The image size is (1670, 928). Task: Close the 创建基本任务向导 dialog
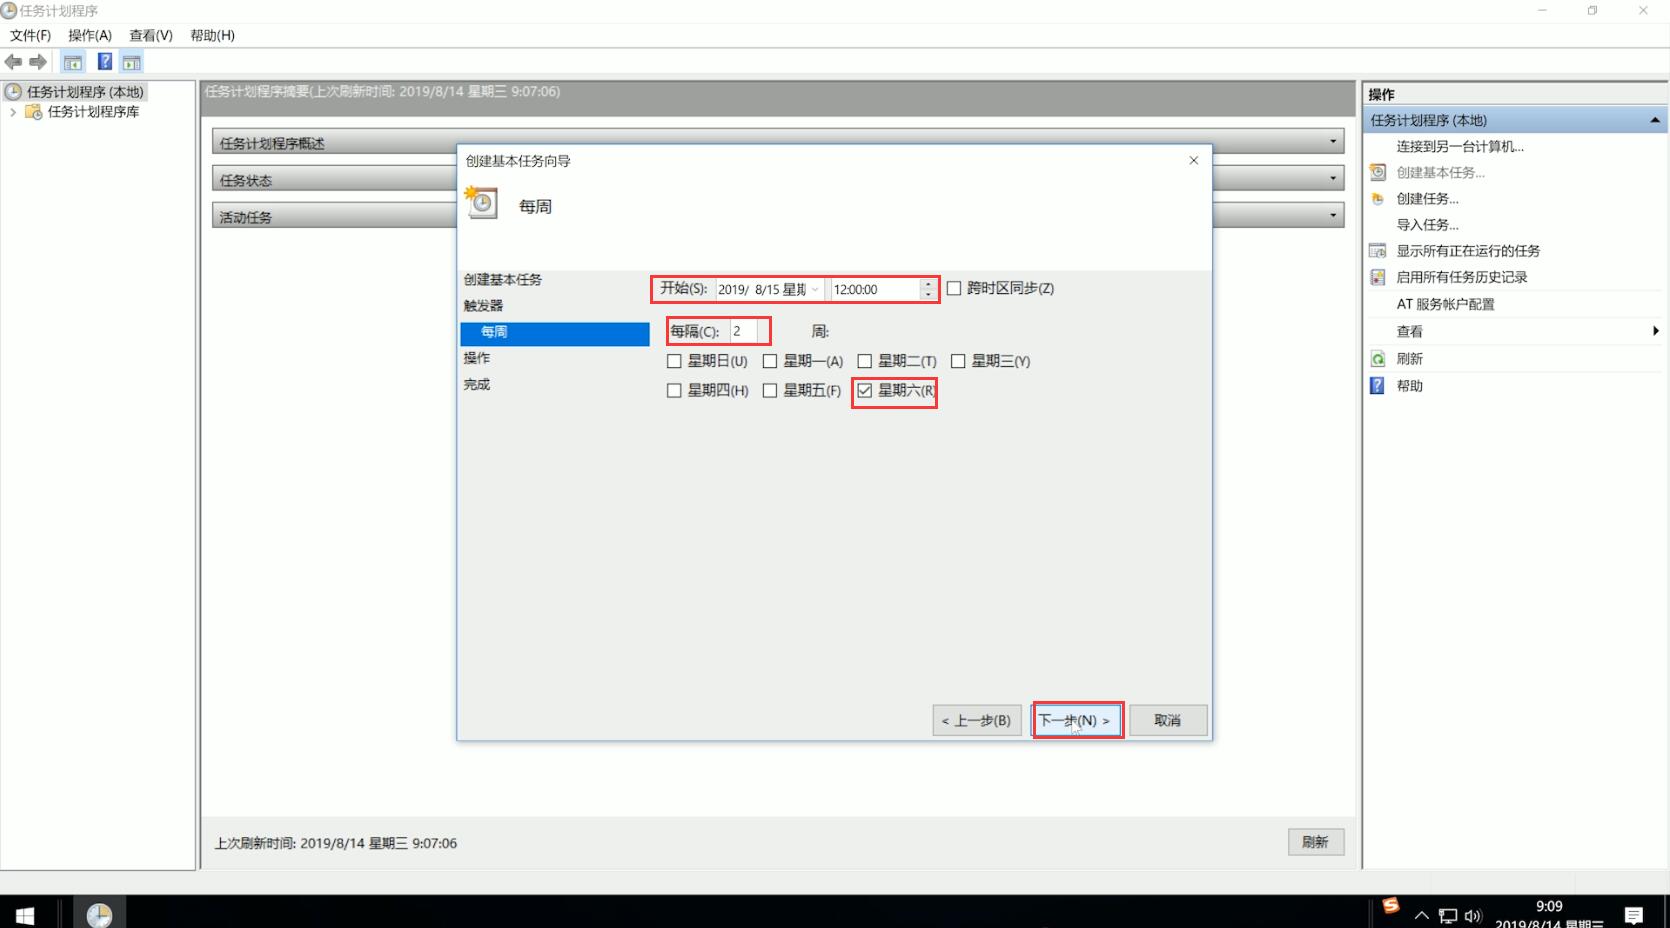[1193, 160]
